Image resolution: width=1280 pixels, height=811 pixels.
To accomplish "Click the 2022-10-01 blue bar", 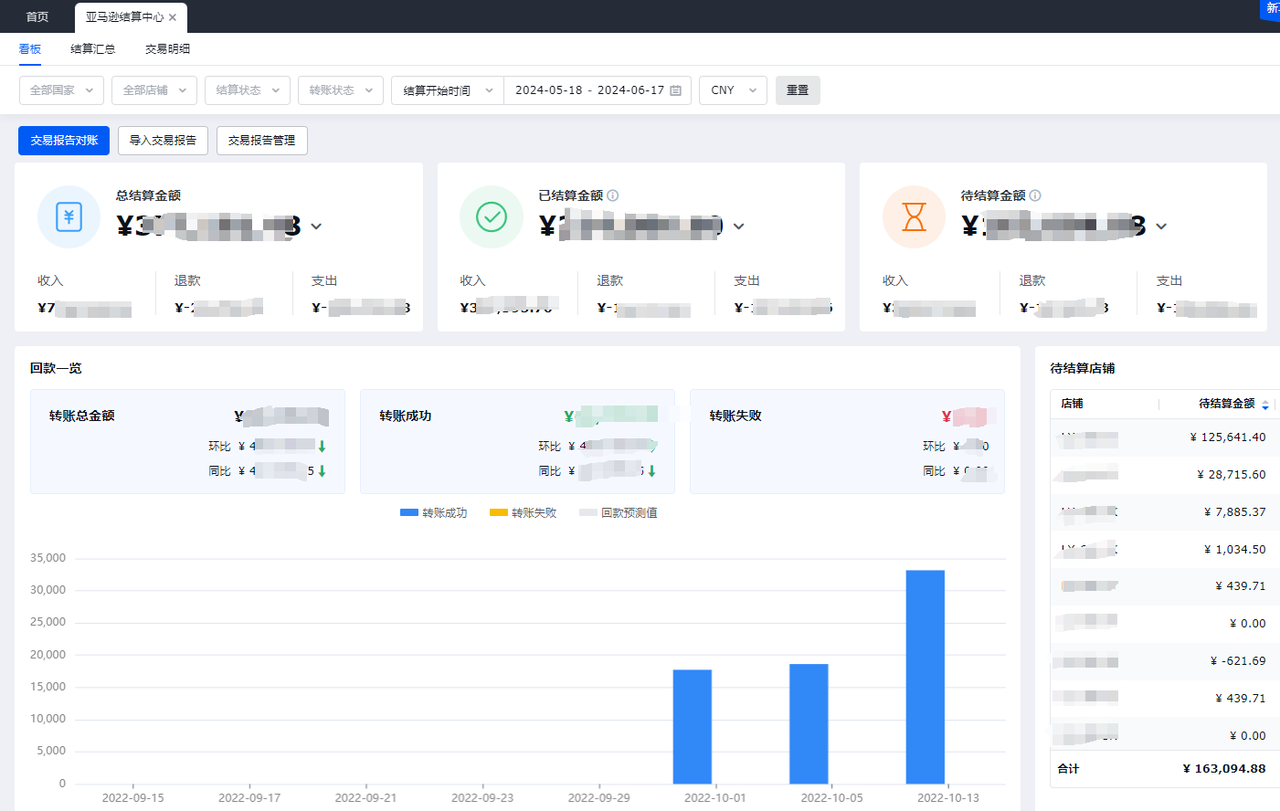I will click(x=692, y=727).
